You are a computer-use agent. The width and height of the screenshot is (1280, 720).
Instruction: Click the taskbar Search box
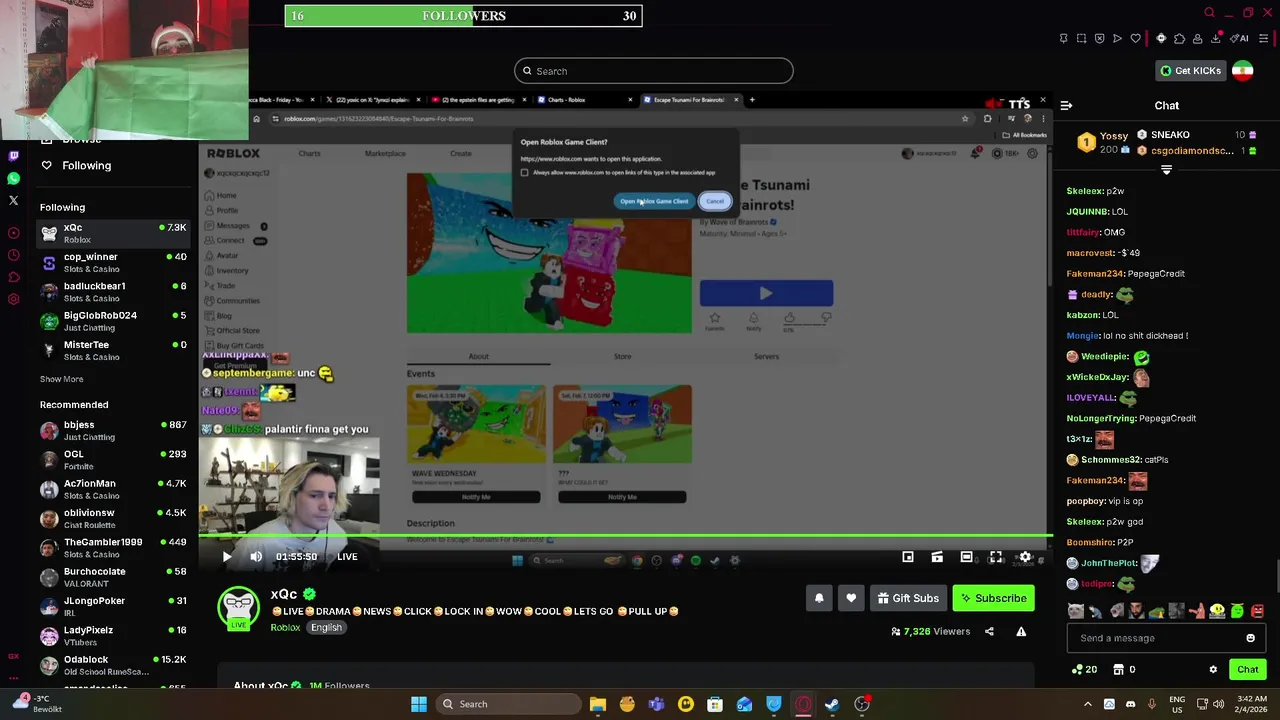[x=507, y=704]
